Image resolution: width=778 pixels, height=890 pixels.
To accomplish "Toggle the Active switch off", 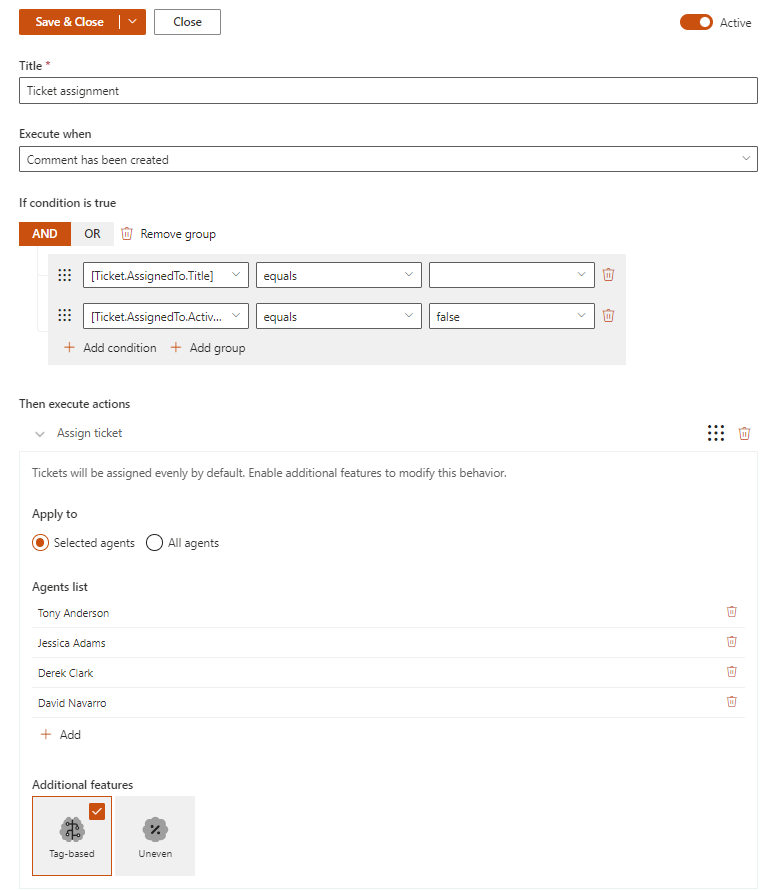I will (696, 22).
